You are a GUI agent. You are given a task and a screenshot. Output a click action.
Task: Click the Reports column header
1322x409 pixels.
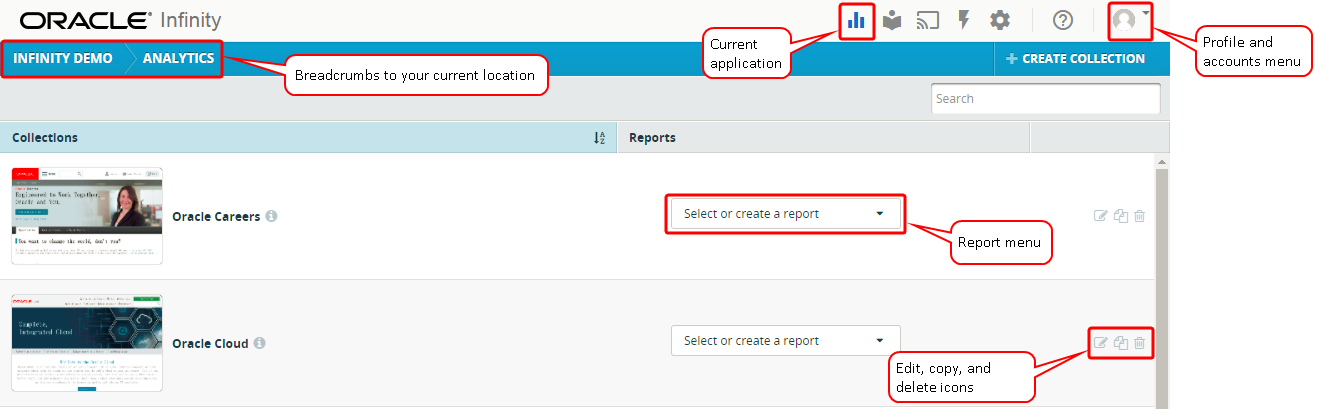tap(824, 138)
